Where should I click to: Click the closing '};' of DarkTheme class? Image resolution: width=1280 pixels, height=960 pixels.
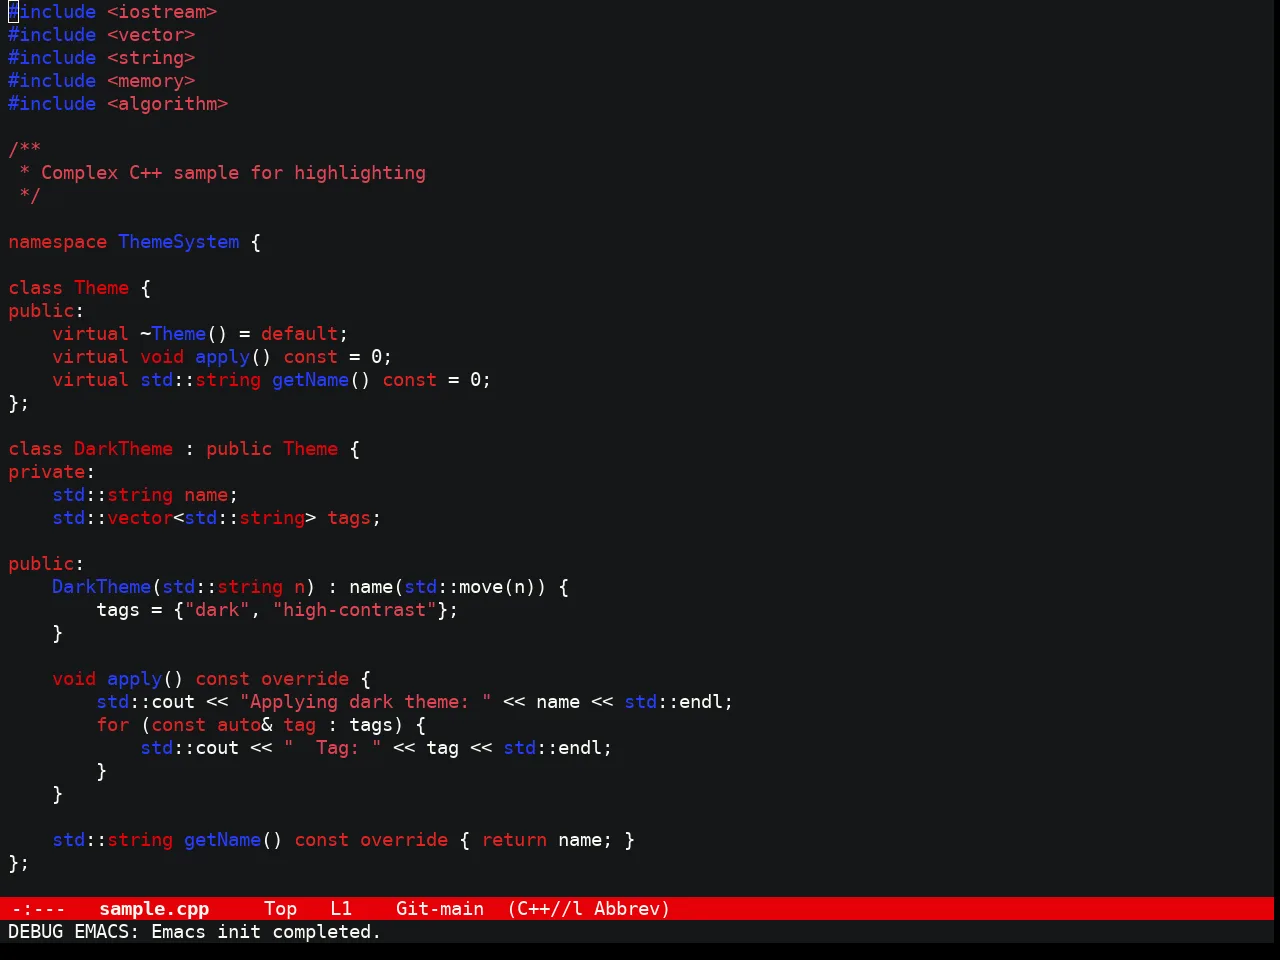[x=19, y=863]
